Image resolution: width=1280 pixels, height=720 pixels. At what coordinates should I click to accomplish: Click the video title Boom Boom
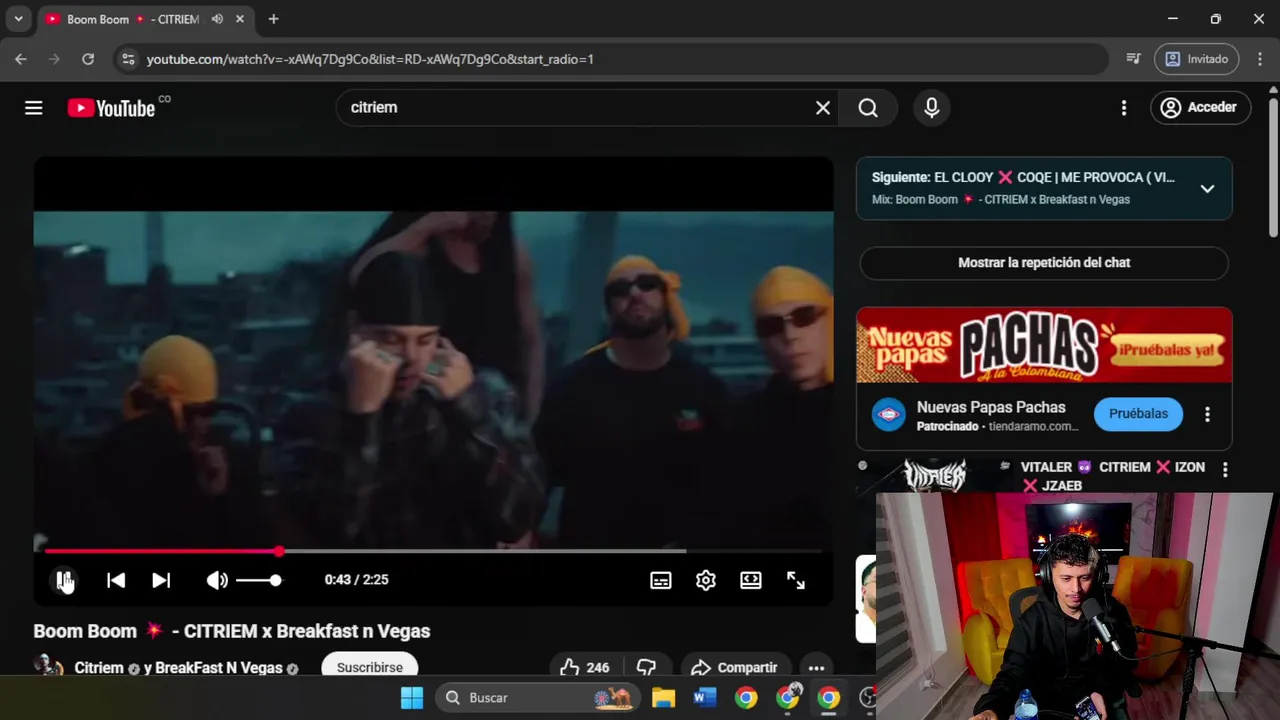(x=232, y=631)
